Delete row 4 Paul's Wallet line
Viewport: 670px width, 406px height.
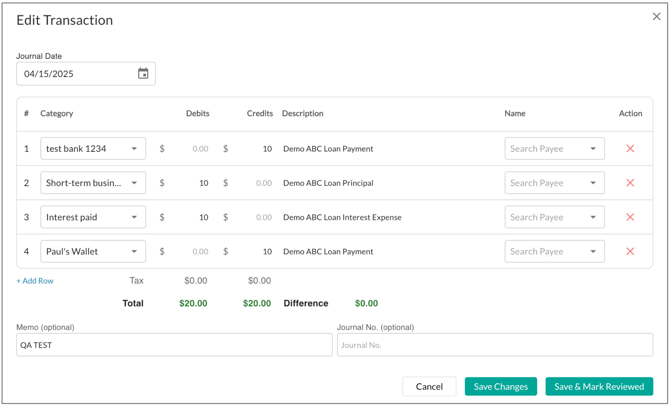click(x=630, y=251)
